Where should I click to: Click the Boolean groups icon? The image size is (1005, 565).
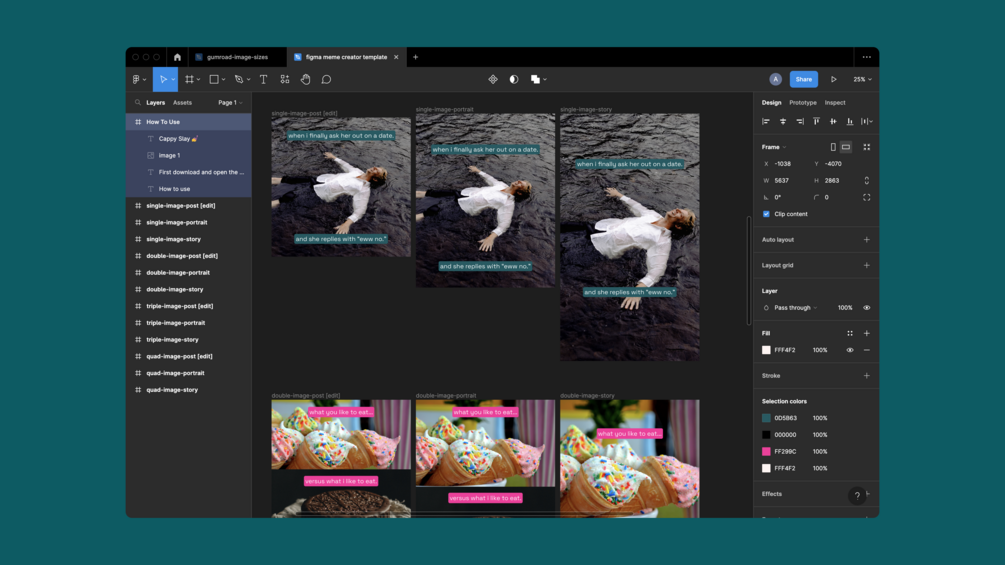535,79
